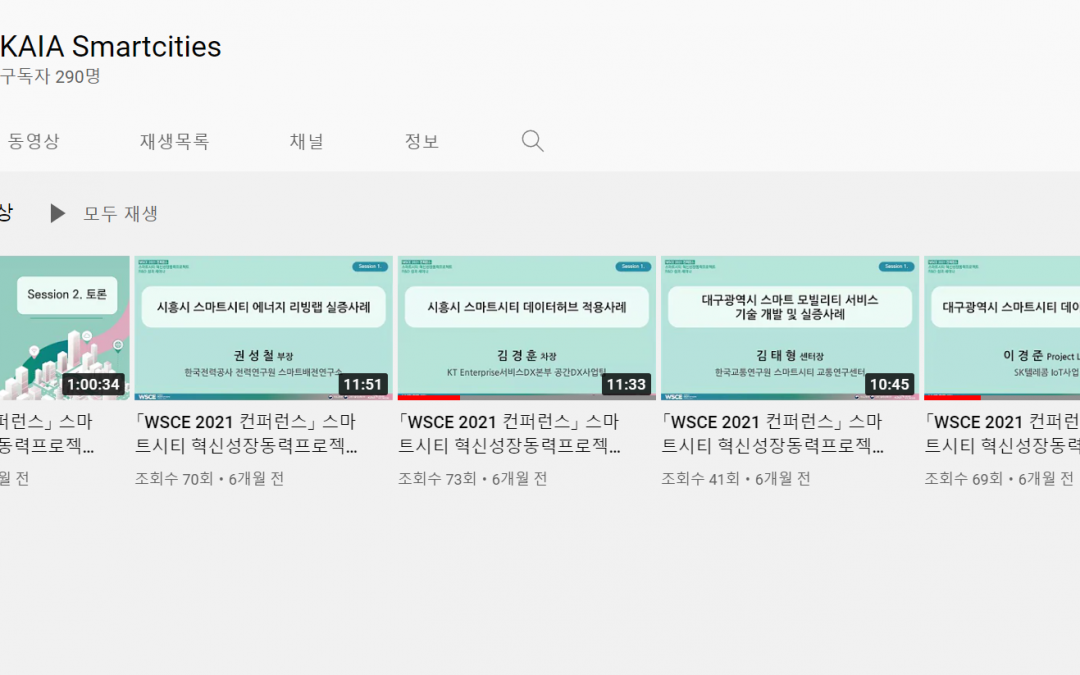Click the title of the 70-view video
Screen dimensions: 1080x675
tap(246, 434)
